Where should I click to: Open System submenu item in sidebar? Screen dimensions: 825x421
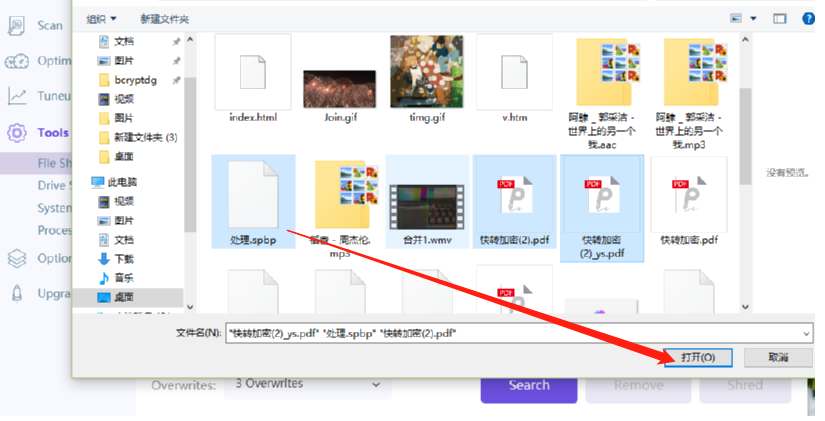click(54, 208)
